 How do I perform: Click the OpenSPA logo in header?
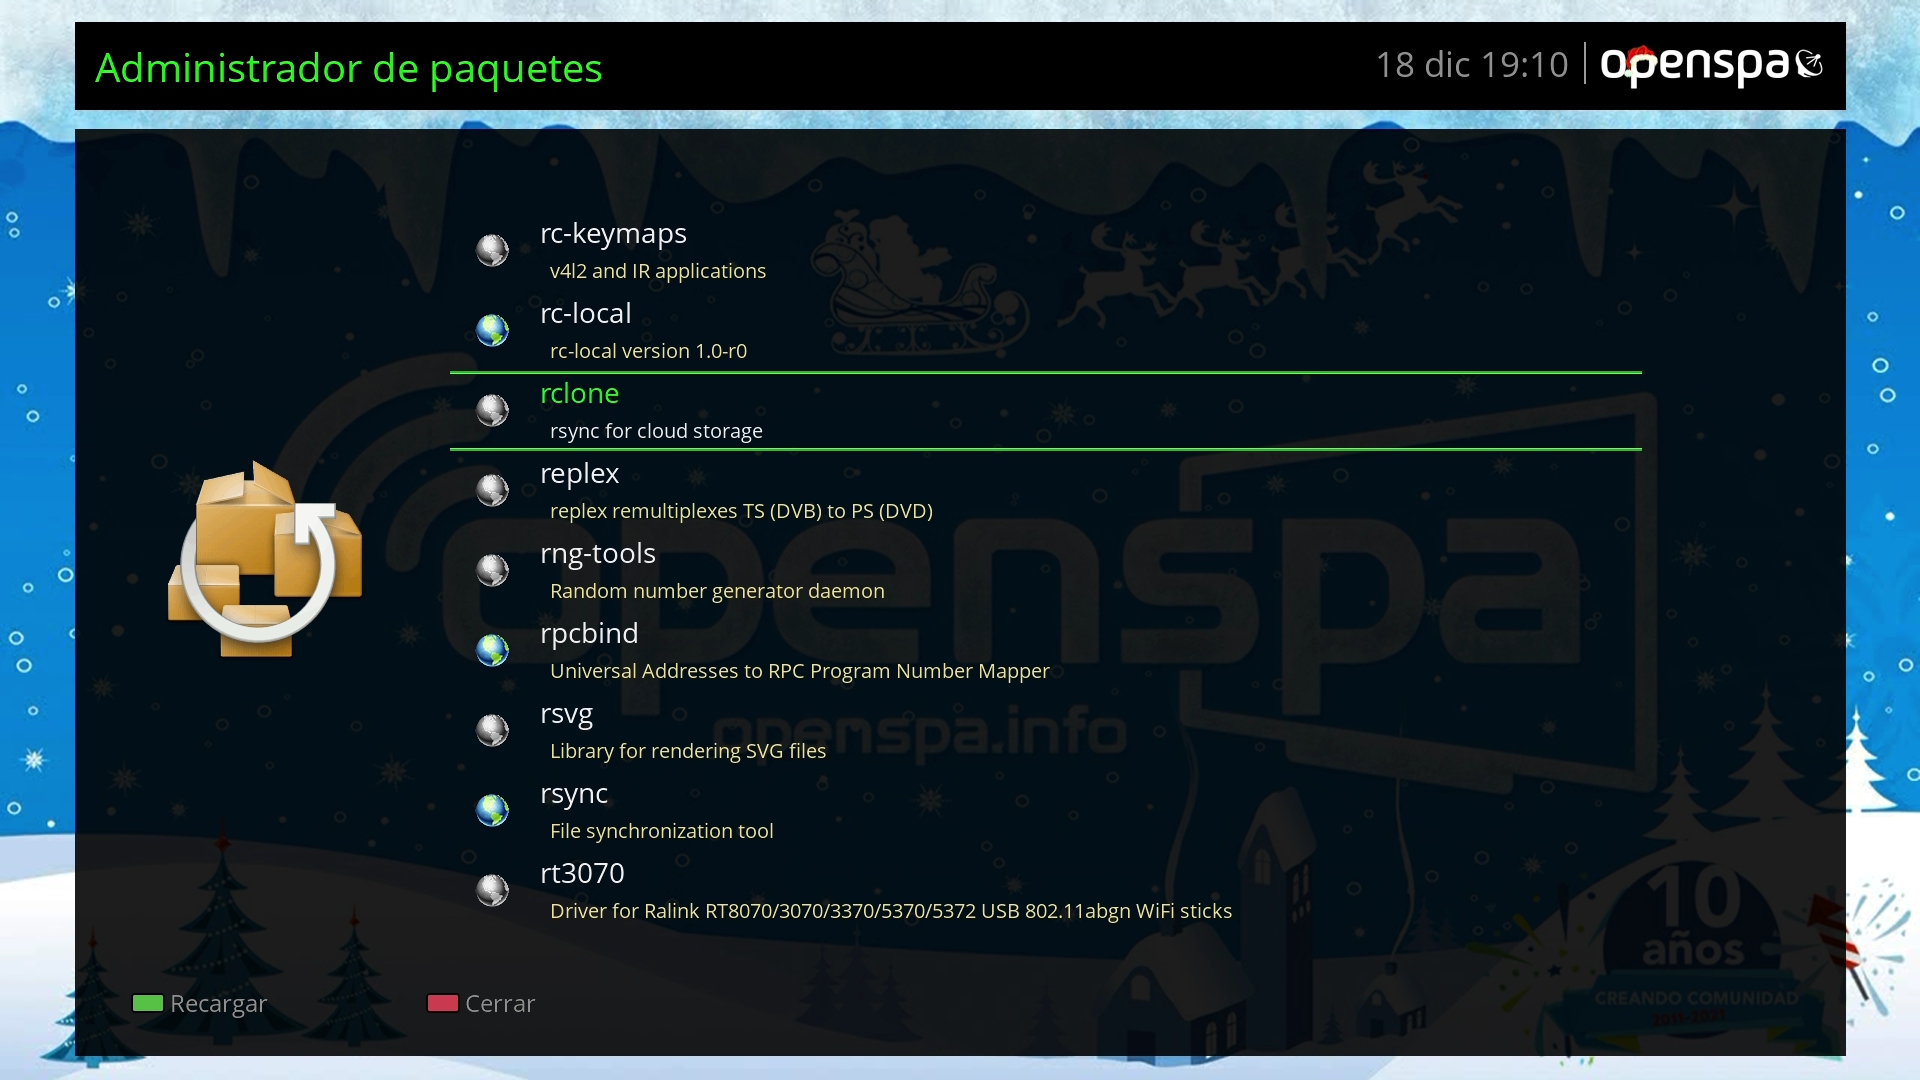(x=1712, y=65)
